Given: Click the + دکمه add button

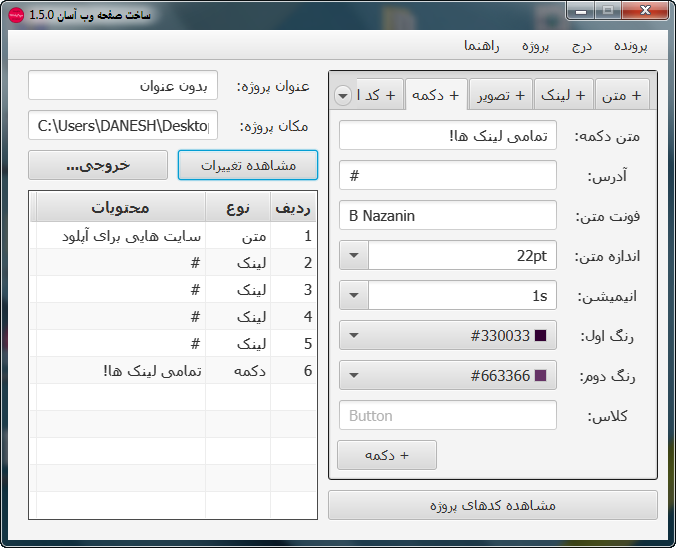Looking at the screenshot, I should 387,455.
